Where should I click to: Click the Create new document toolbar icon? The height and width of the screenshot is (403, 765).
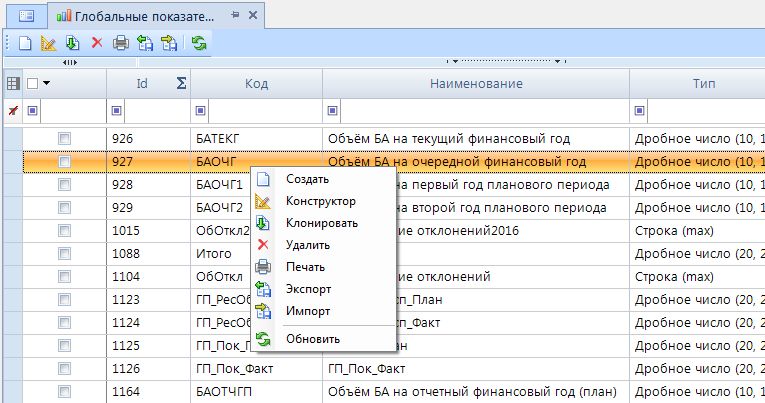click(x=24, y=43)
